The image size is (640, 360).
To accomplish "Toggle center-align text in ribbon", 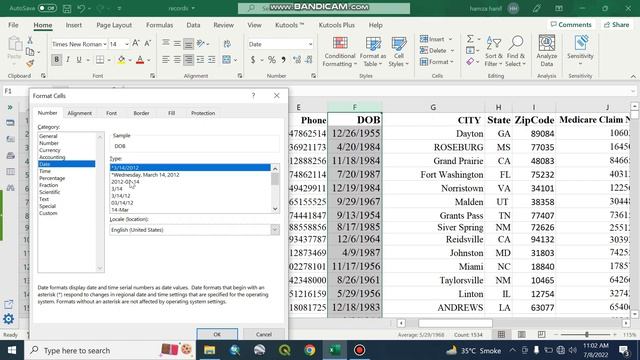I will click(177, 60).
